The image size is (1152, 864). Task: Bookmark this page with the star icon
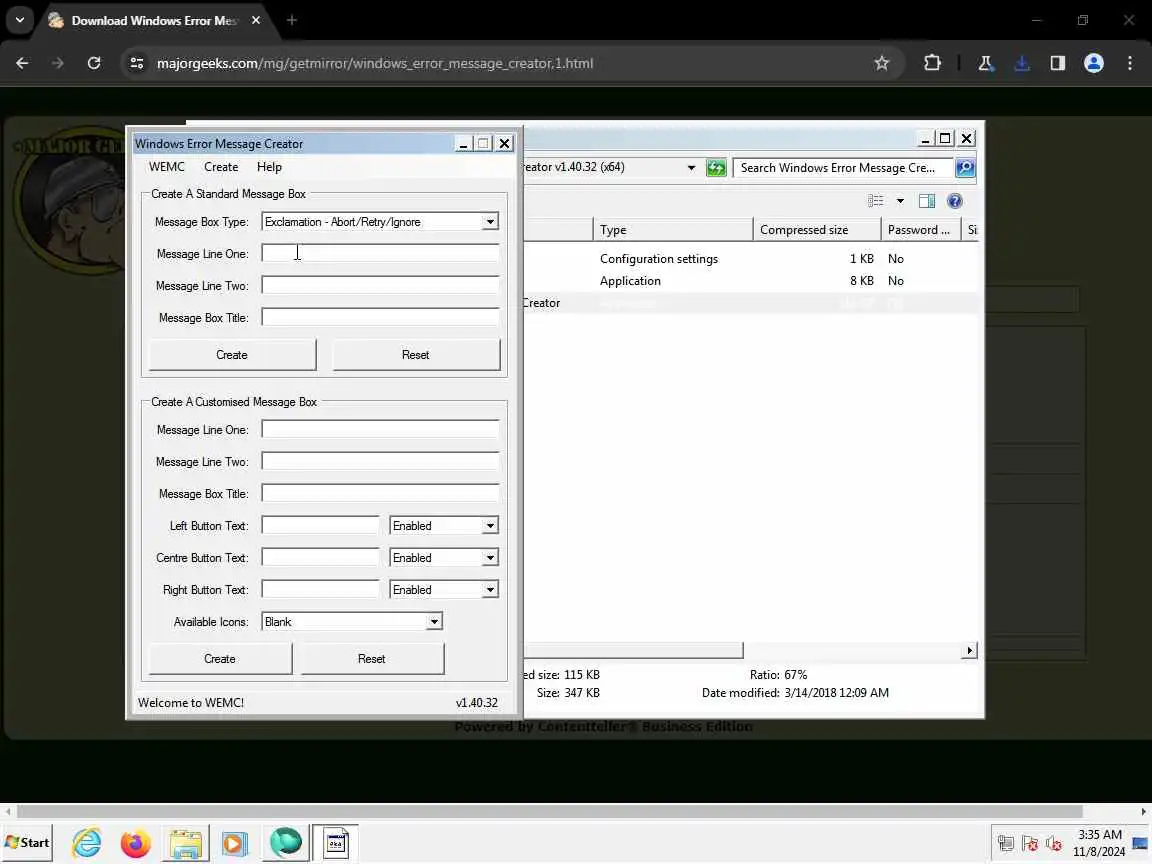click(x=882, y=63)
